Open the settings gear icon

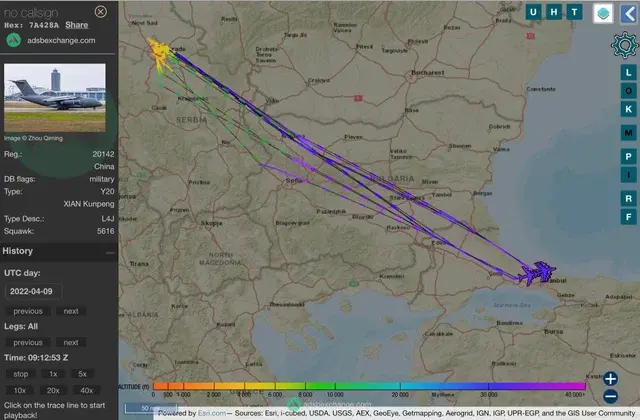tap(625, 45)
